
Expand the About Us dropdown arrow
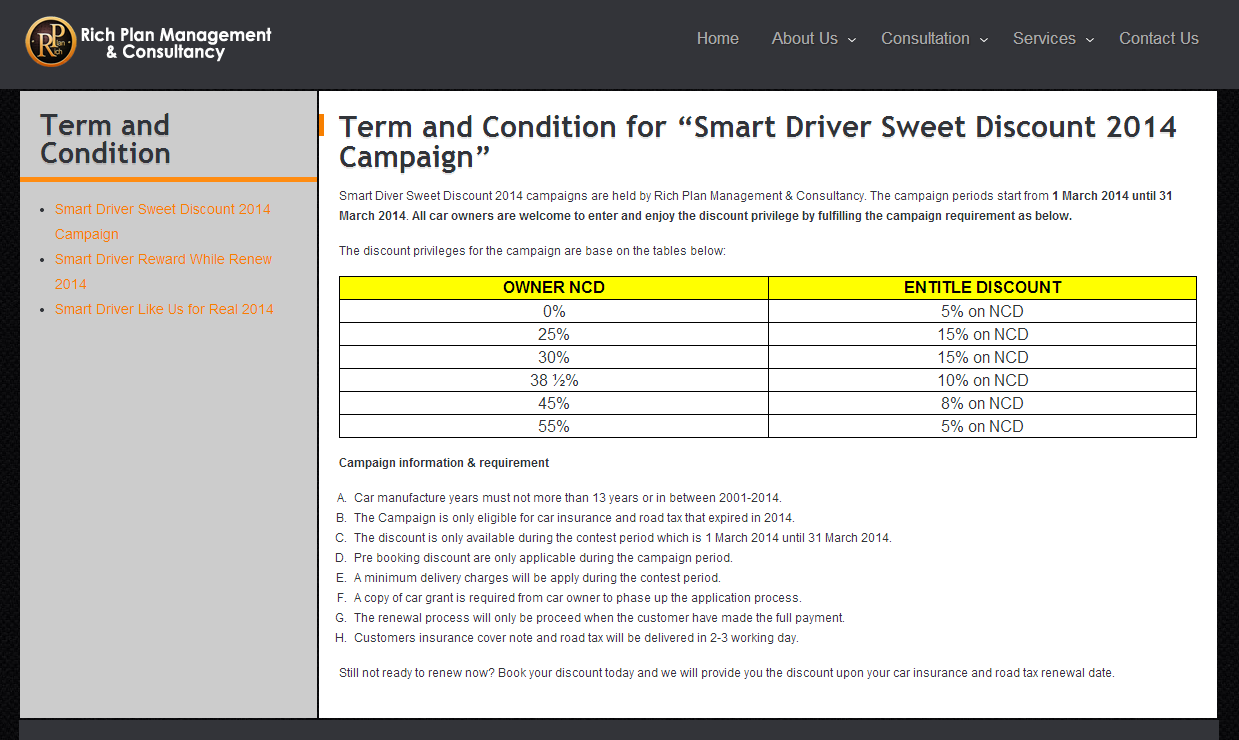[x=852, y=40]
